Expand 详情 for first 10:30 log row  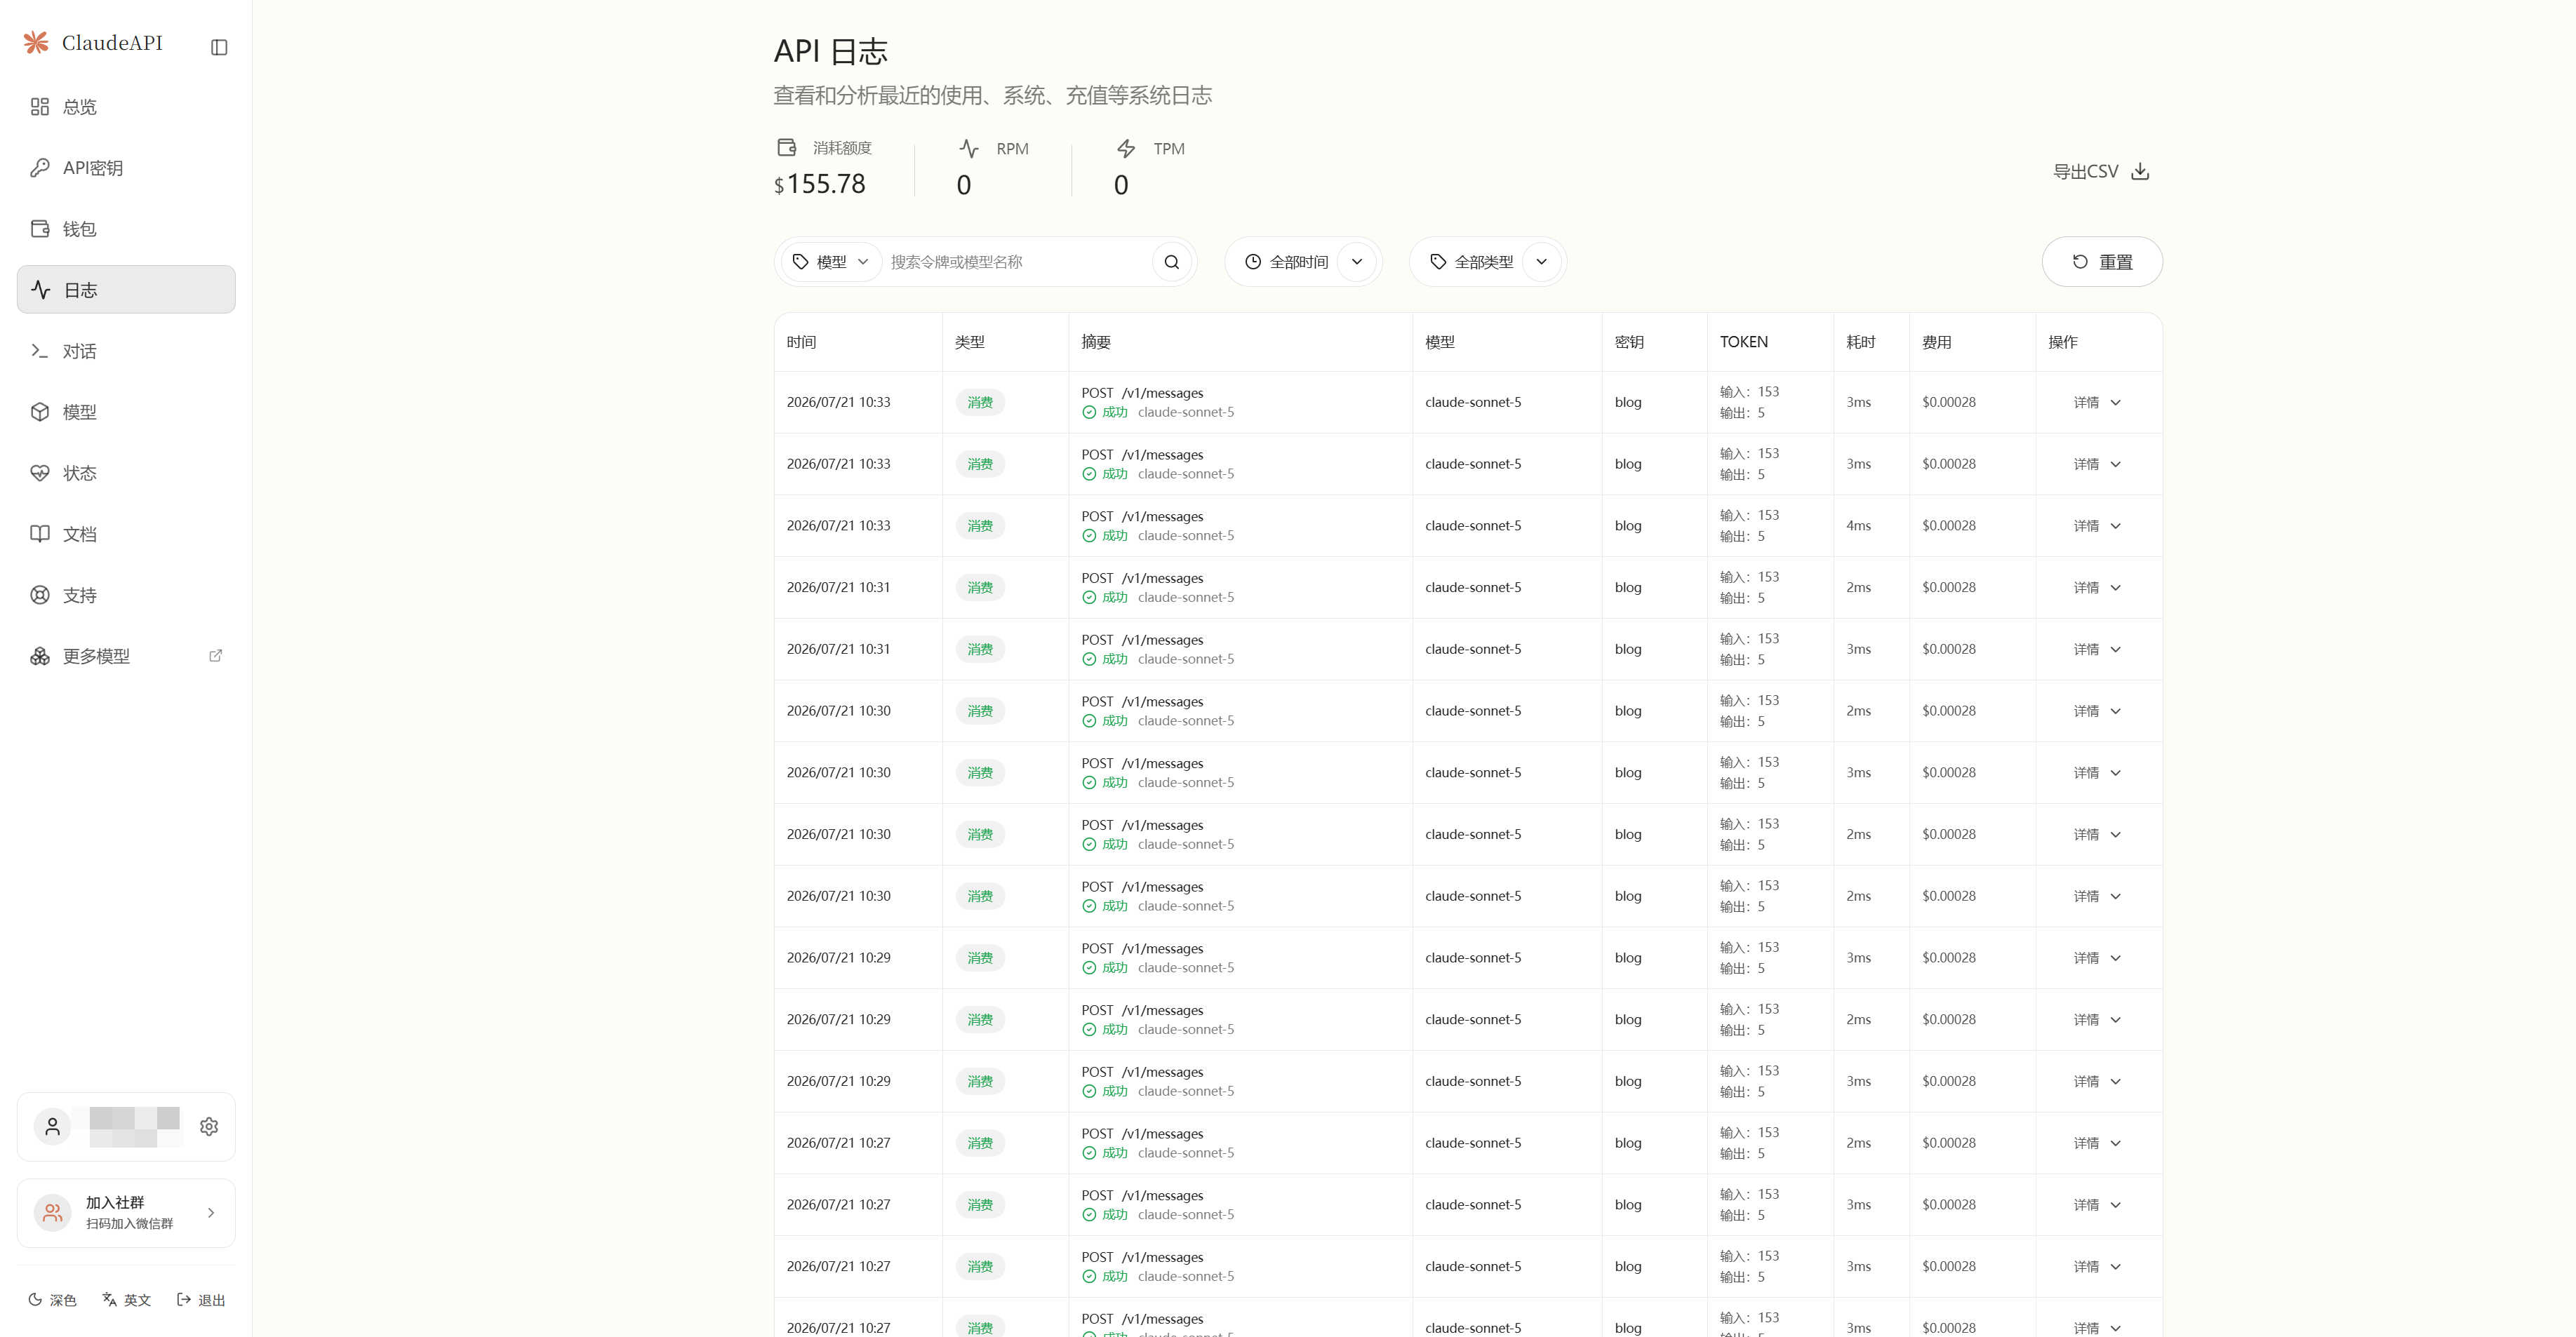2097,711
